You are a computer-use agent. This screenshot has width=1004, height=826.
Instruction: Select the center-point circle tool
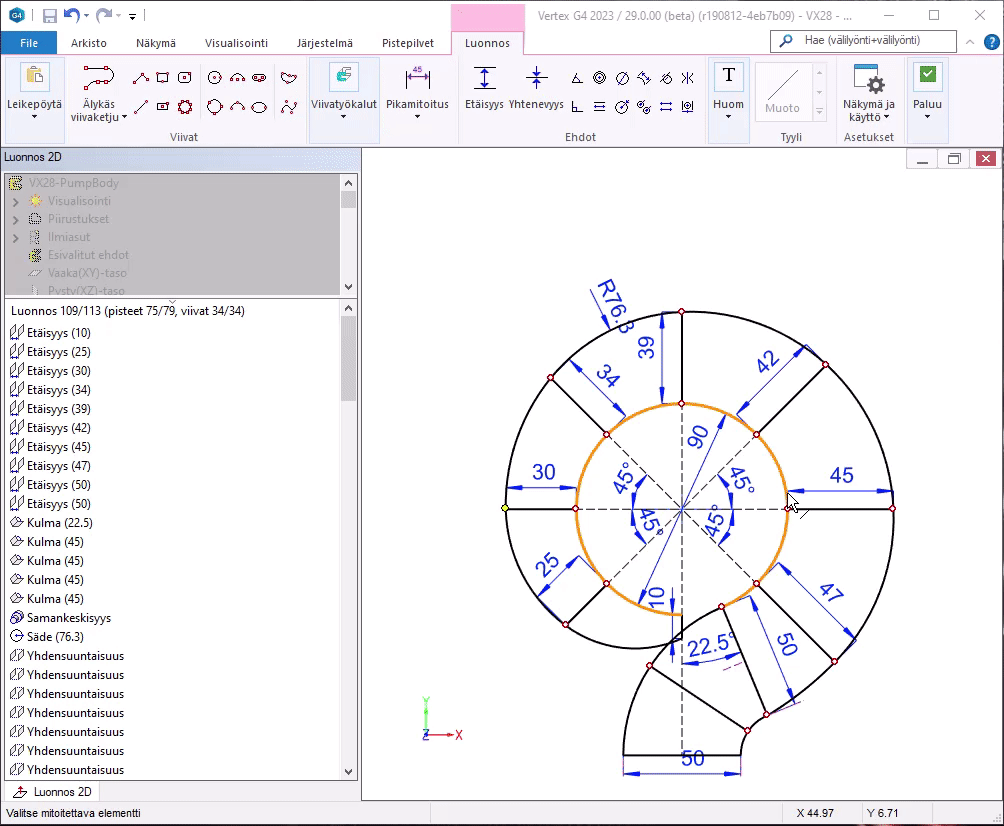coord(214,78)
